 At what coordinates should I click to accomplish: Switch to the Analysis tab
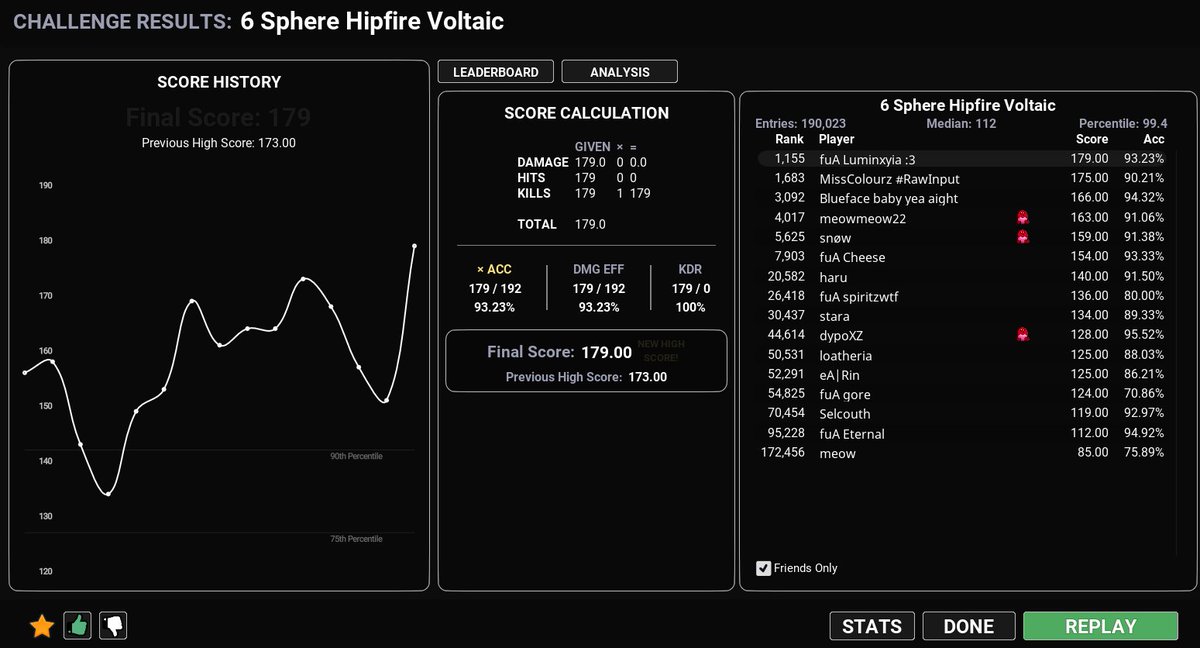click(x=620, y=72)
